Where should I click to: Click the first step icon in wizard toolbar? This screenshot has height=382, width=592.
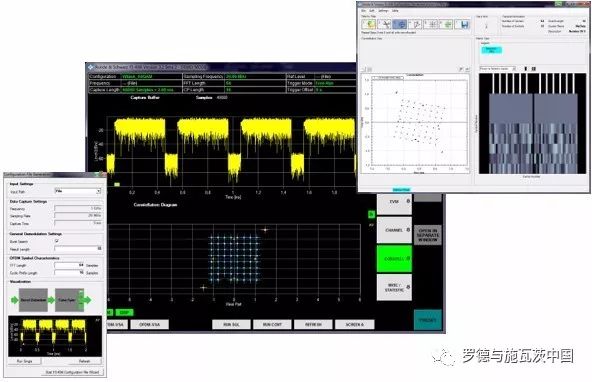369,24
